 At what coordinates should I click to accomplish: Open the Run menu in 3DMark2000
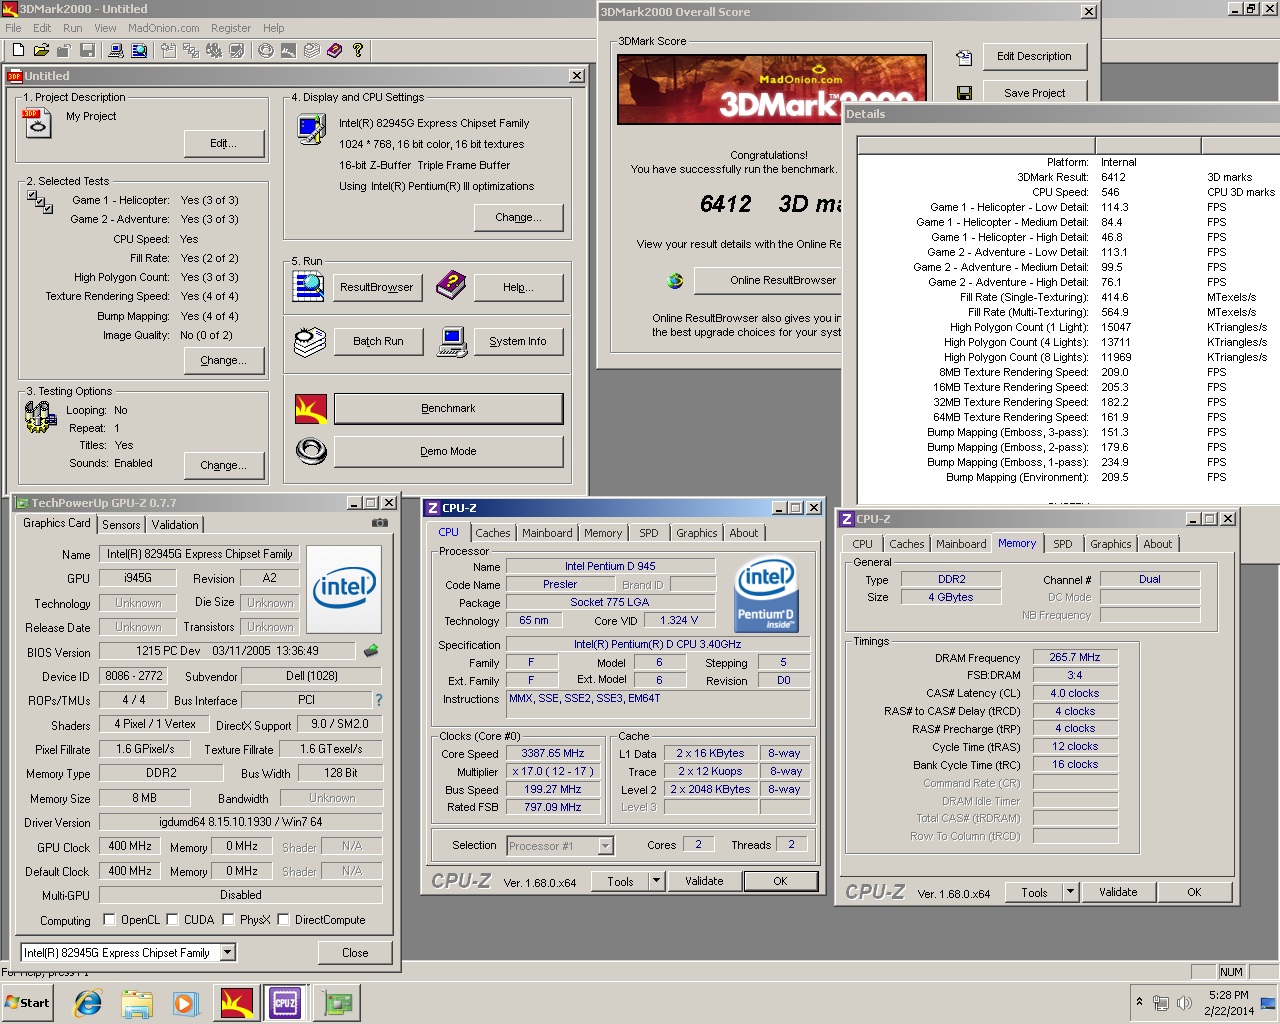coord(73,28)
